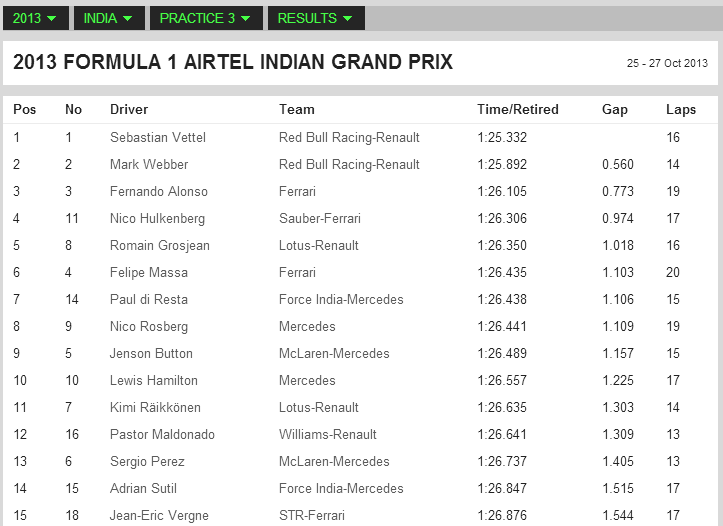Click Felipe Massa's name
Screen dimensions: 723x526
tap(148, 272)
